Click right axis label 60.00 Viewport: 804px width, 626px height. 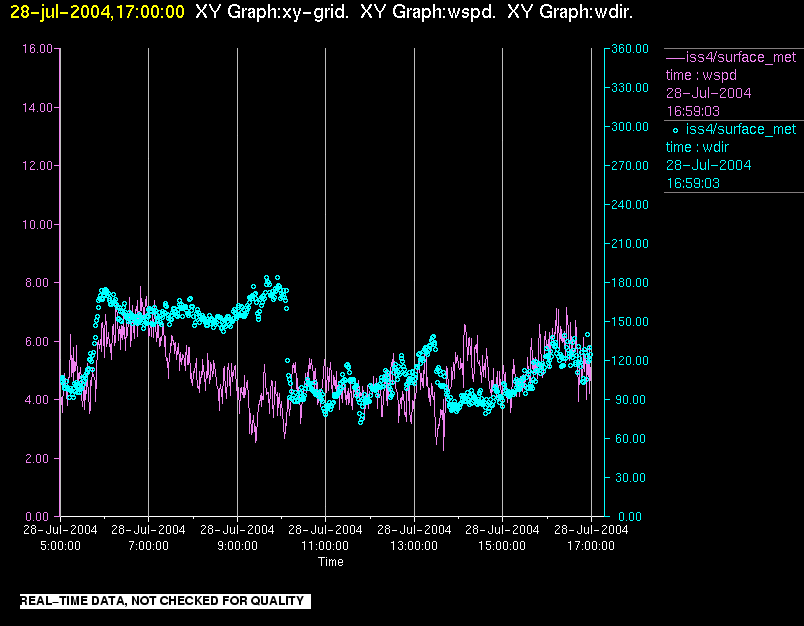(630, 438)
